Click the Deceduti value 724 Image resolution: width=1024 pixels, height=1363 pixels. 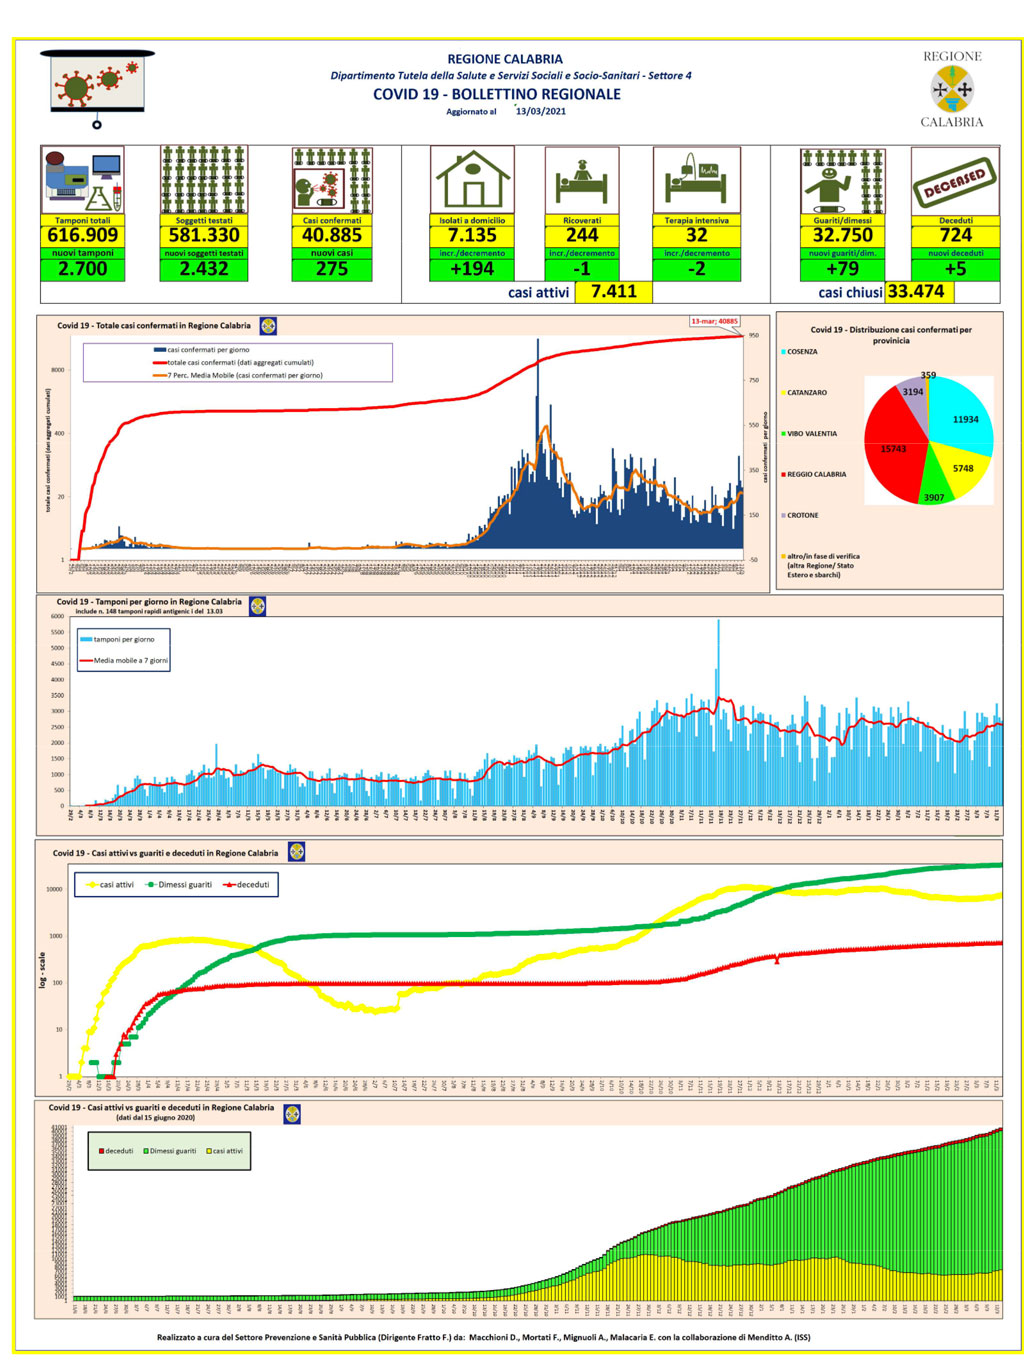coord(956,236)
